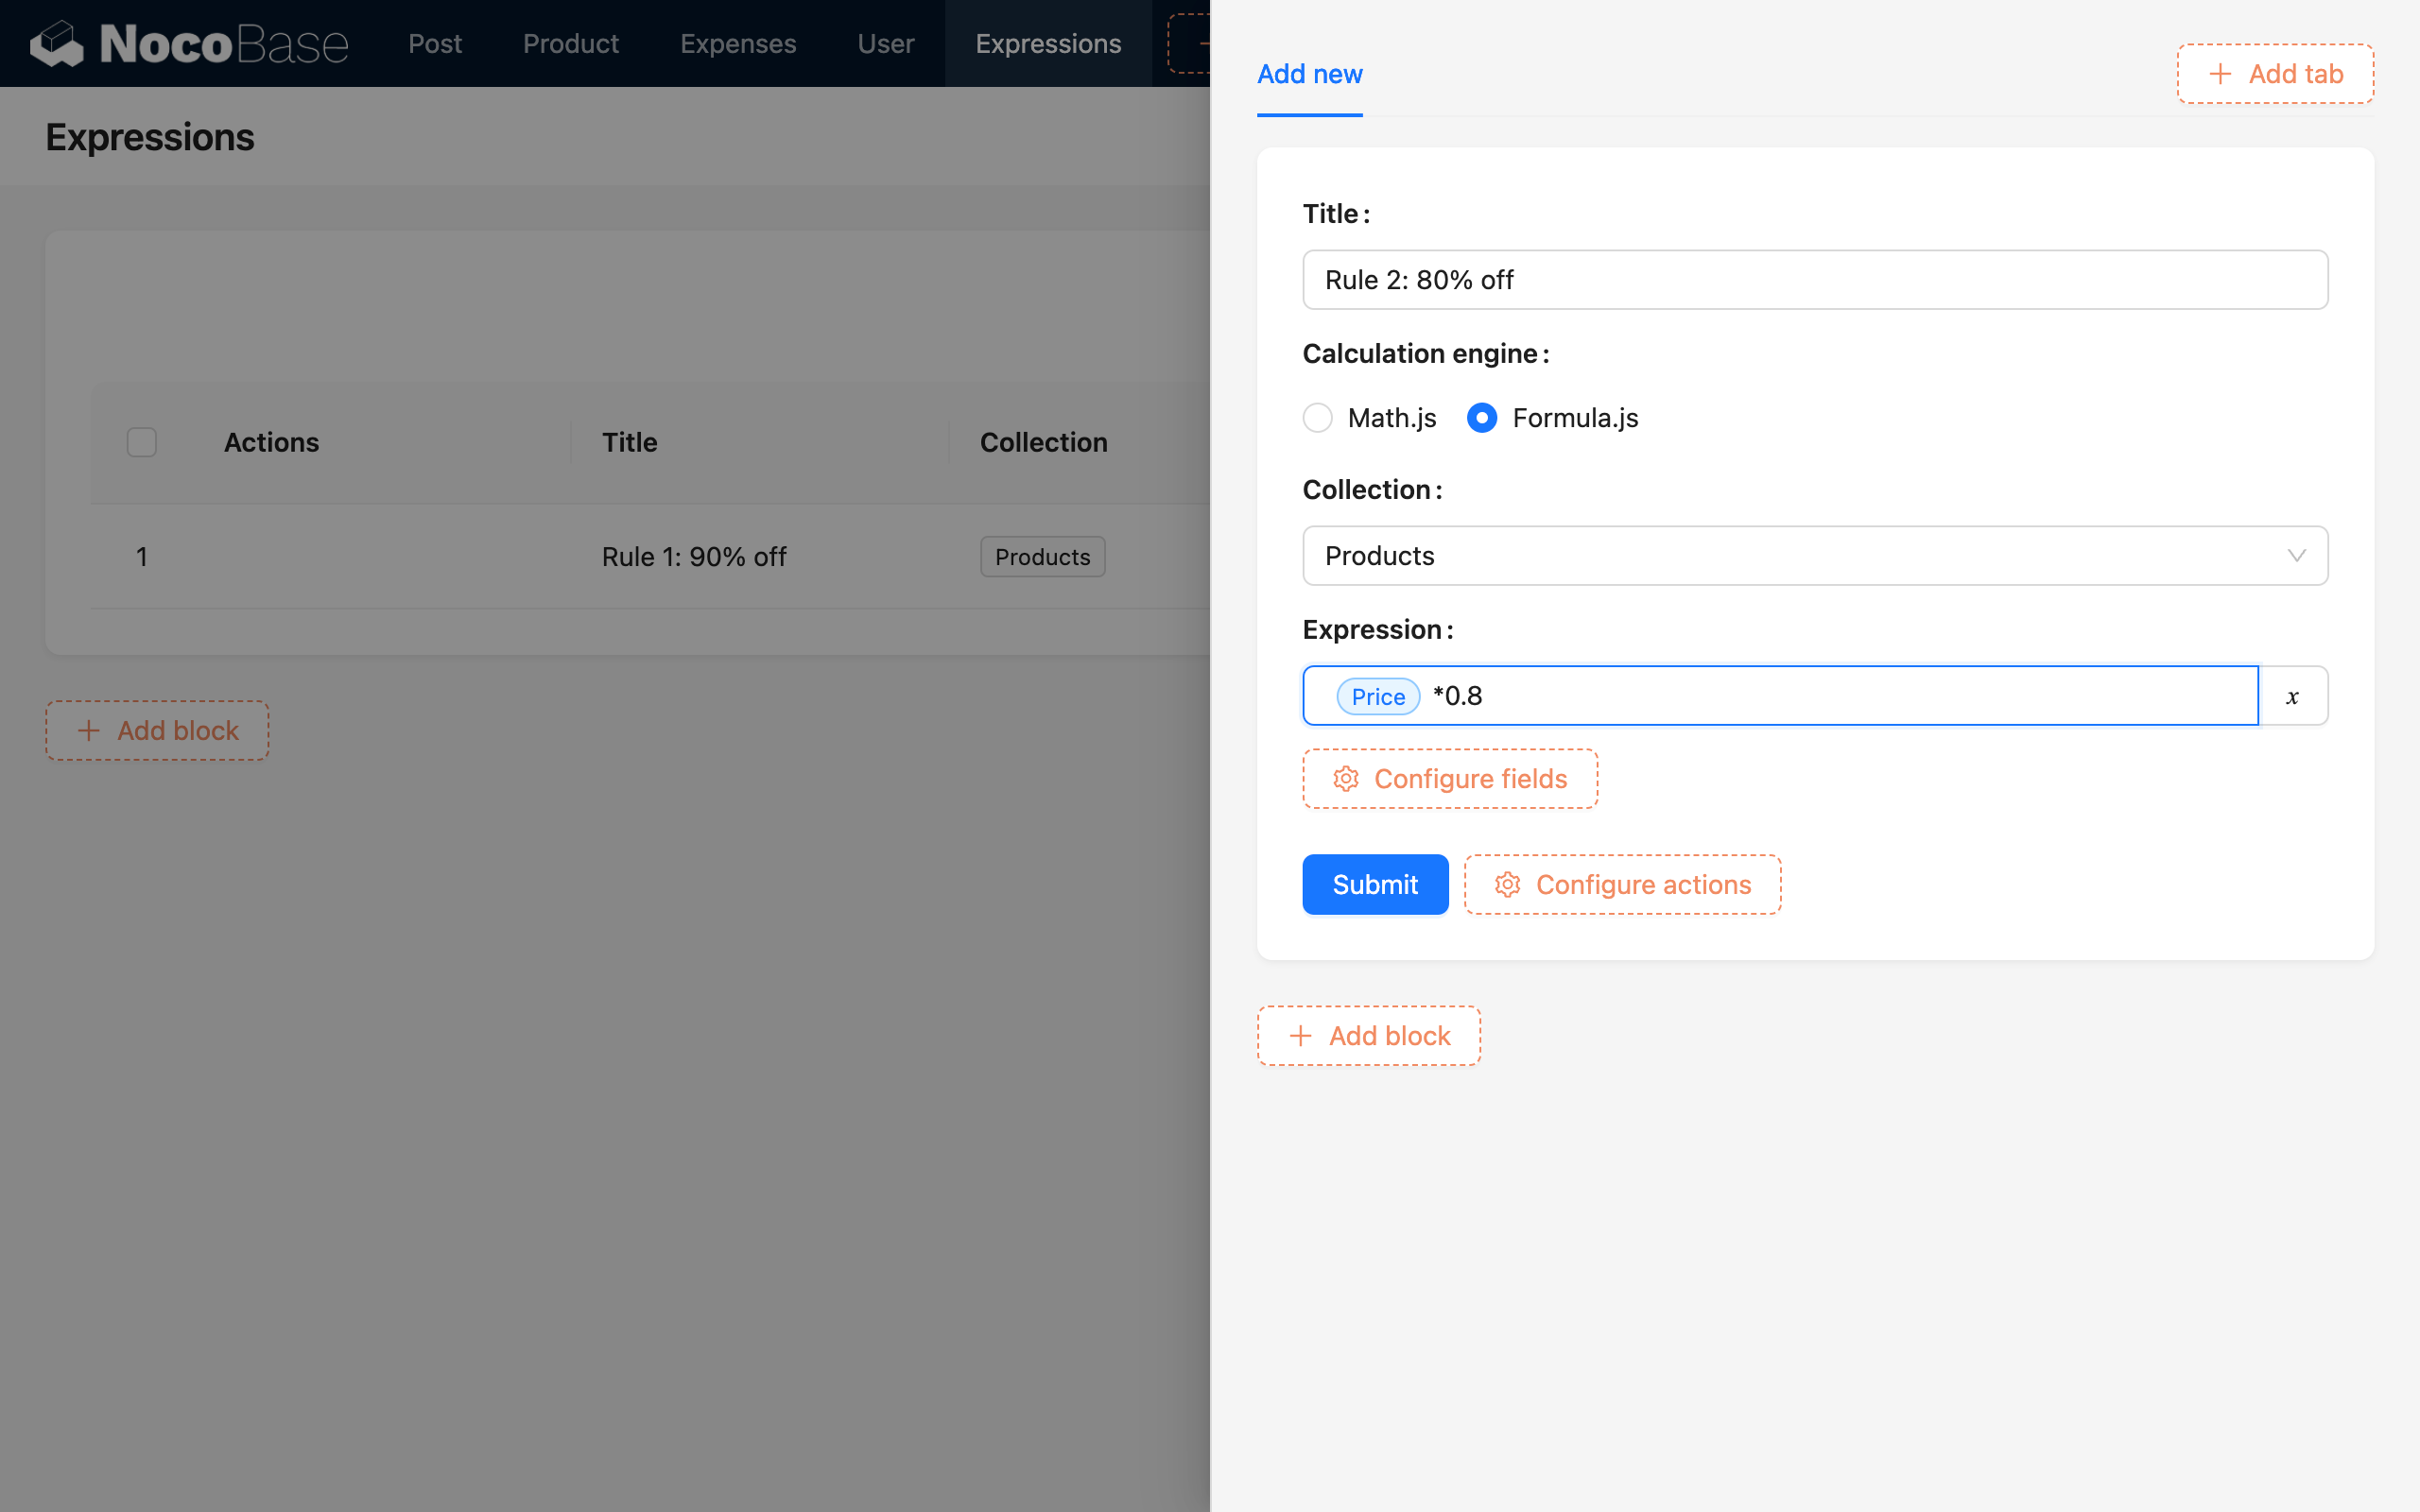Click the Products tag in table row
Image resolution: width=2420 pixels, height=1512 pixels.
coord(1042,557)
